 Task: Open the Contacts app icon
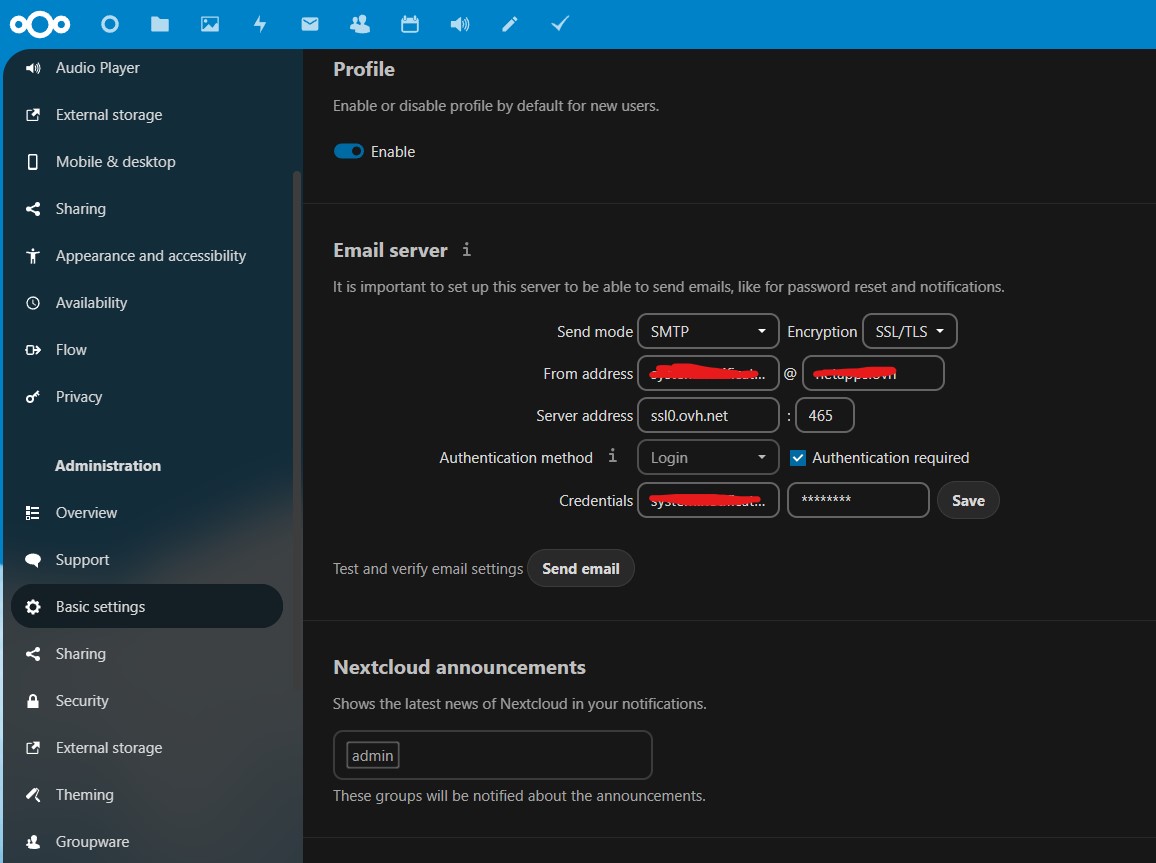pyautogui.click(x=360, y=24)
